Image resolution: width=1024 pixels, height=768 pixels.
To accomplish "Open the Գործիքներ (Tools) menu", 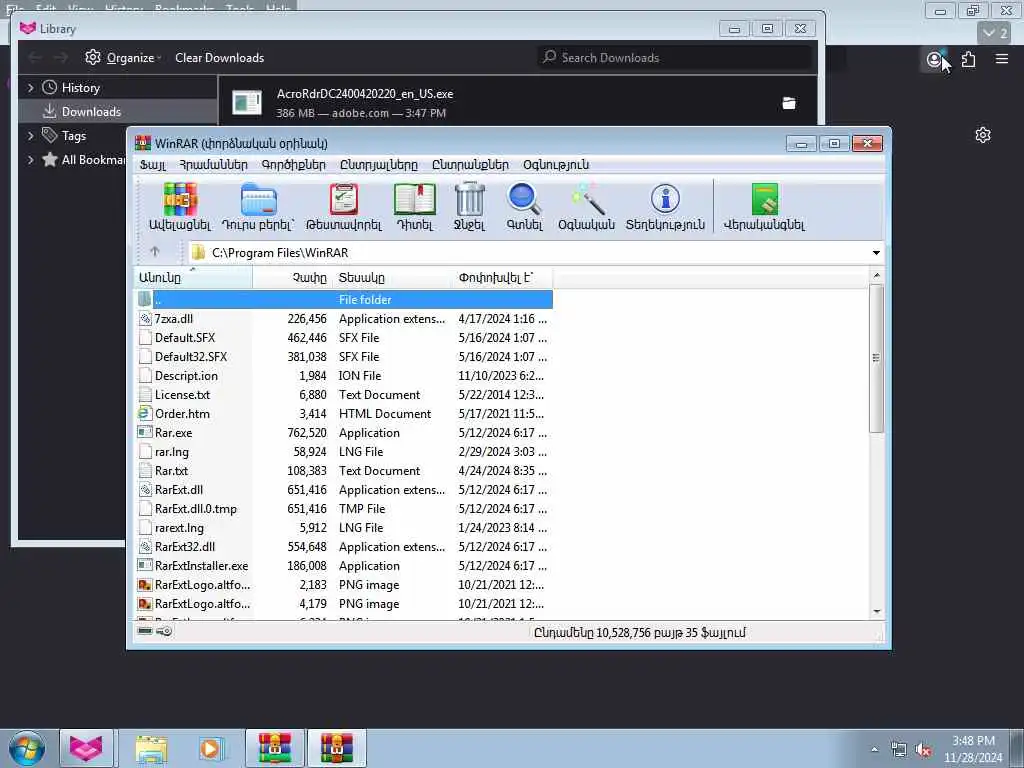I will coord(293,165).
